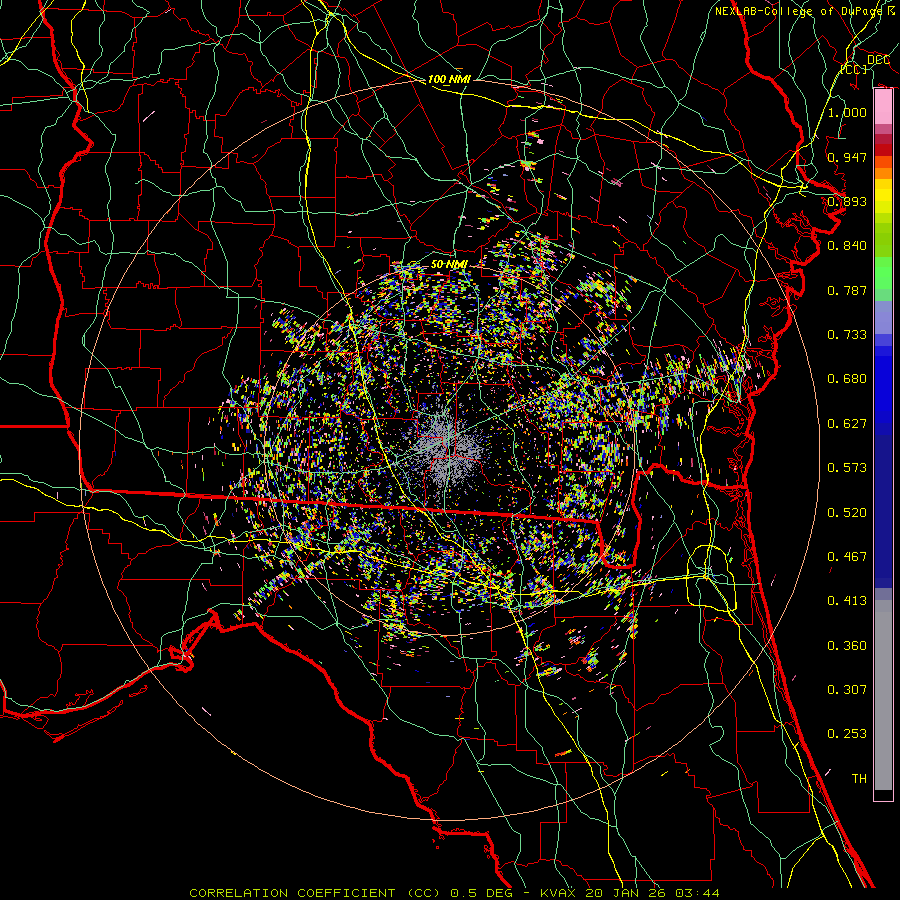Viewport: 900px width, 900px height.
Task: Click the 0.787 scale value
Action: pos(847,290)
